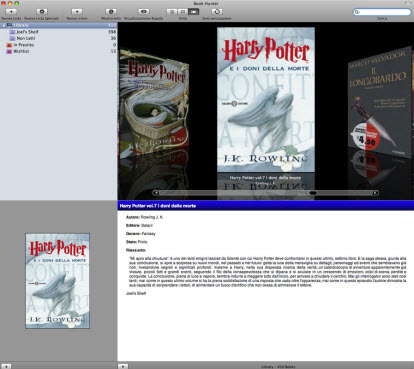Click the Nuova Lista toolbar button
This screenshot has width=414, height=369.
tap(11, 11)
